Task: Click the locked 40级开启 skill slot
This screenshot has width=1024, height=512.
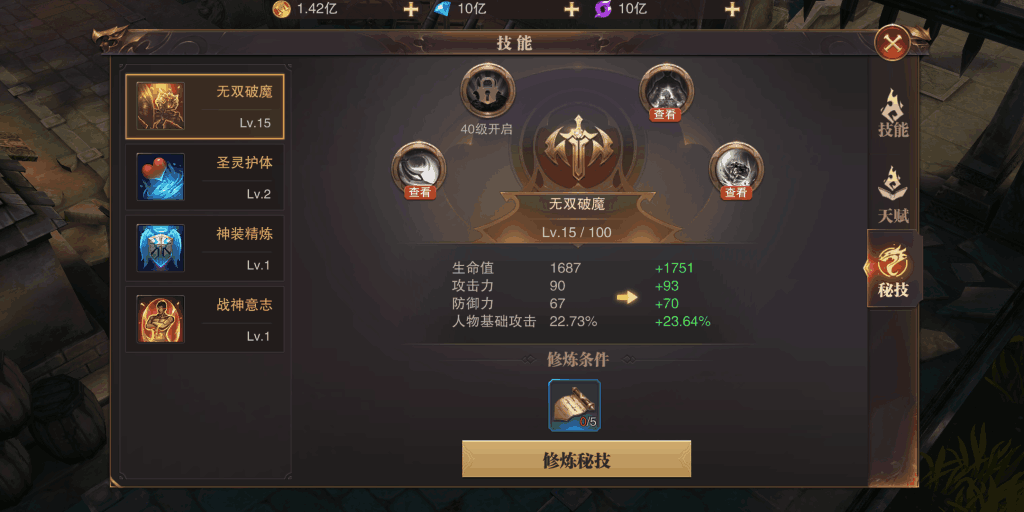Action: [x=487, y=91]
